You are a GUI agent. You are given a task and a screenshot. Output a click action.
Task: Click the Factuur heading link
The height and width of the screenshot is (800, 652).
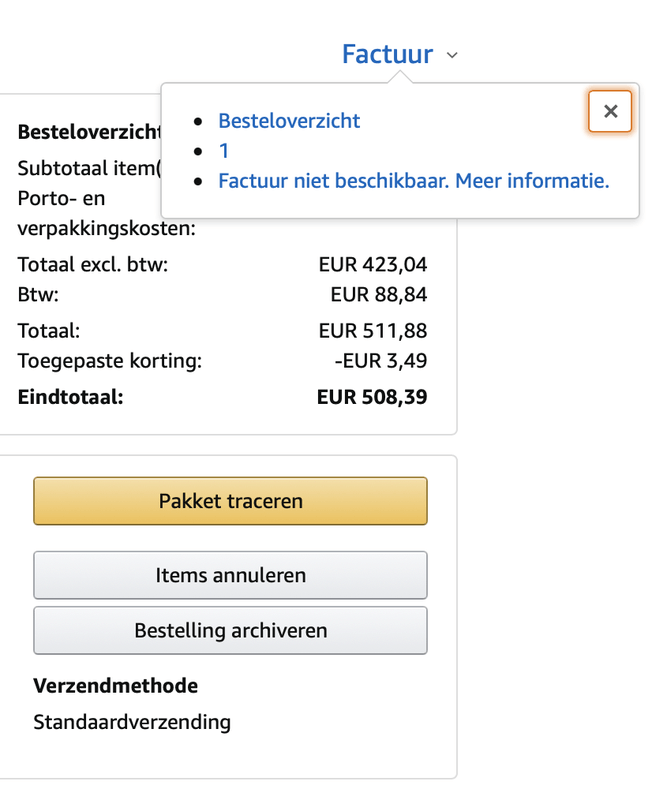[387, 54]
